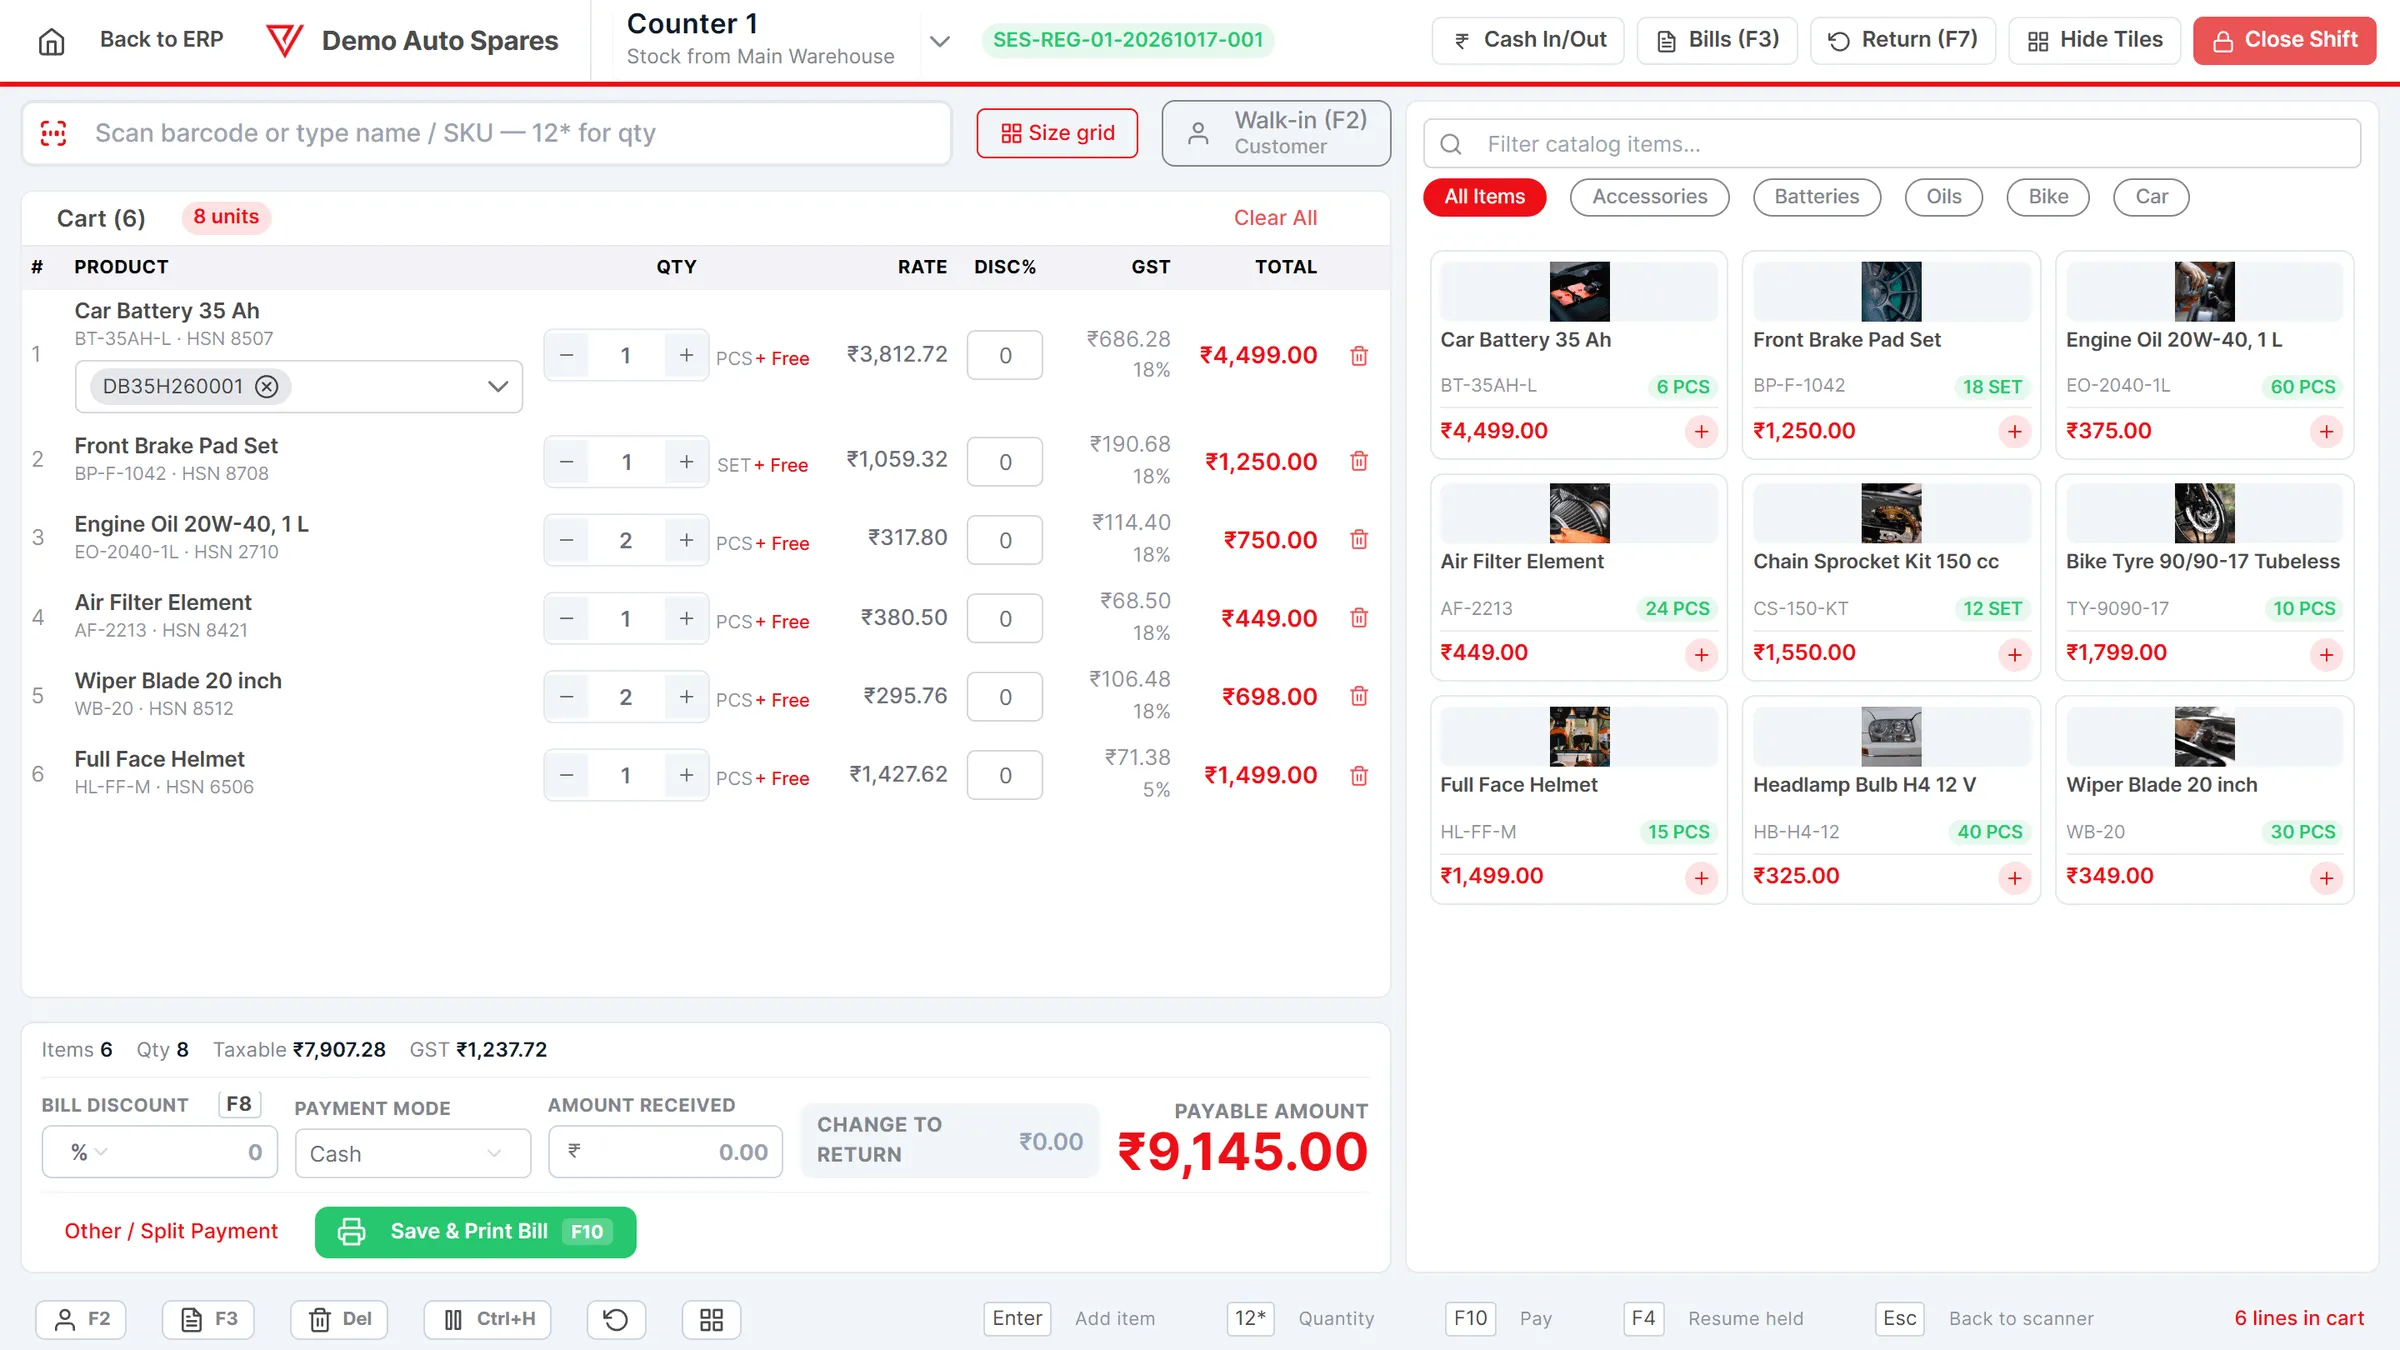Add Chain Sprocket Kit 150 cc plus
The image size is (2400, 1350).
coord(2014,655)
